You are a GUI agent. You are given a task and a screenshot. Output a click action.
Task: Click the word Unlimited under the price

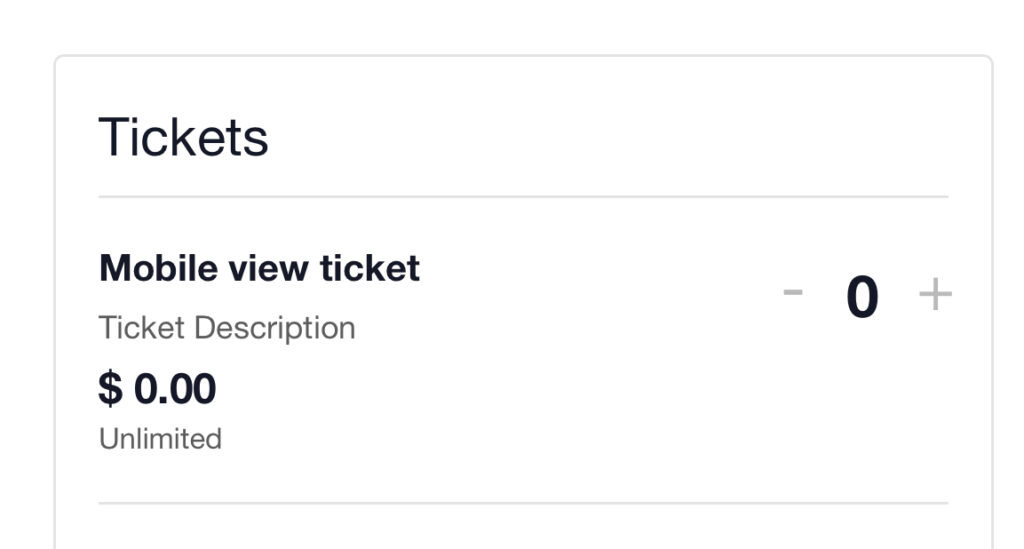click(x=160, y=438)
